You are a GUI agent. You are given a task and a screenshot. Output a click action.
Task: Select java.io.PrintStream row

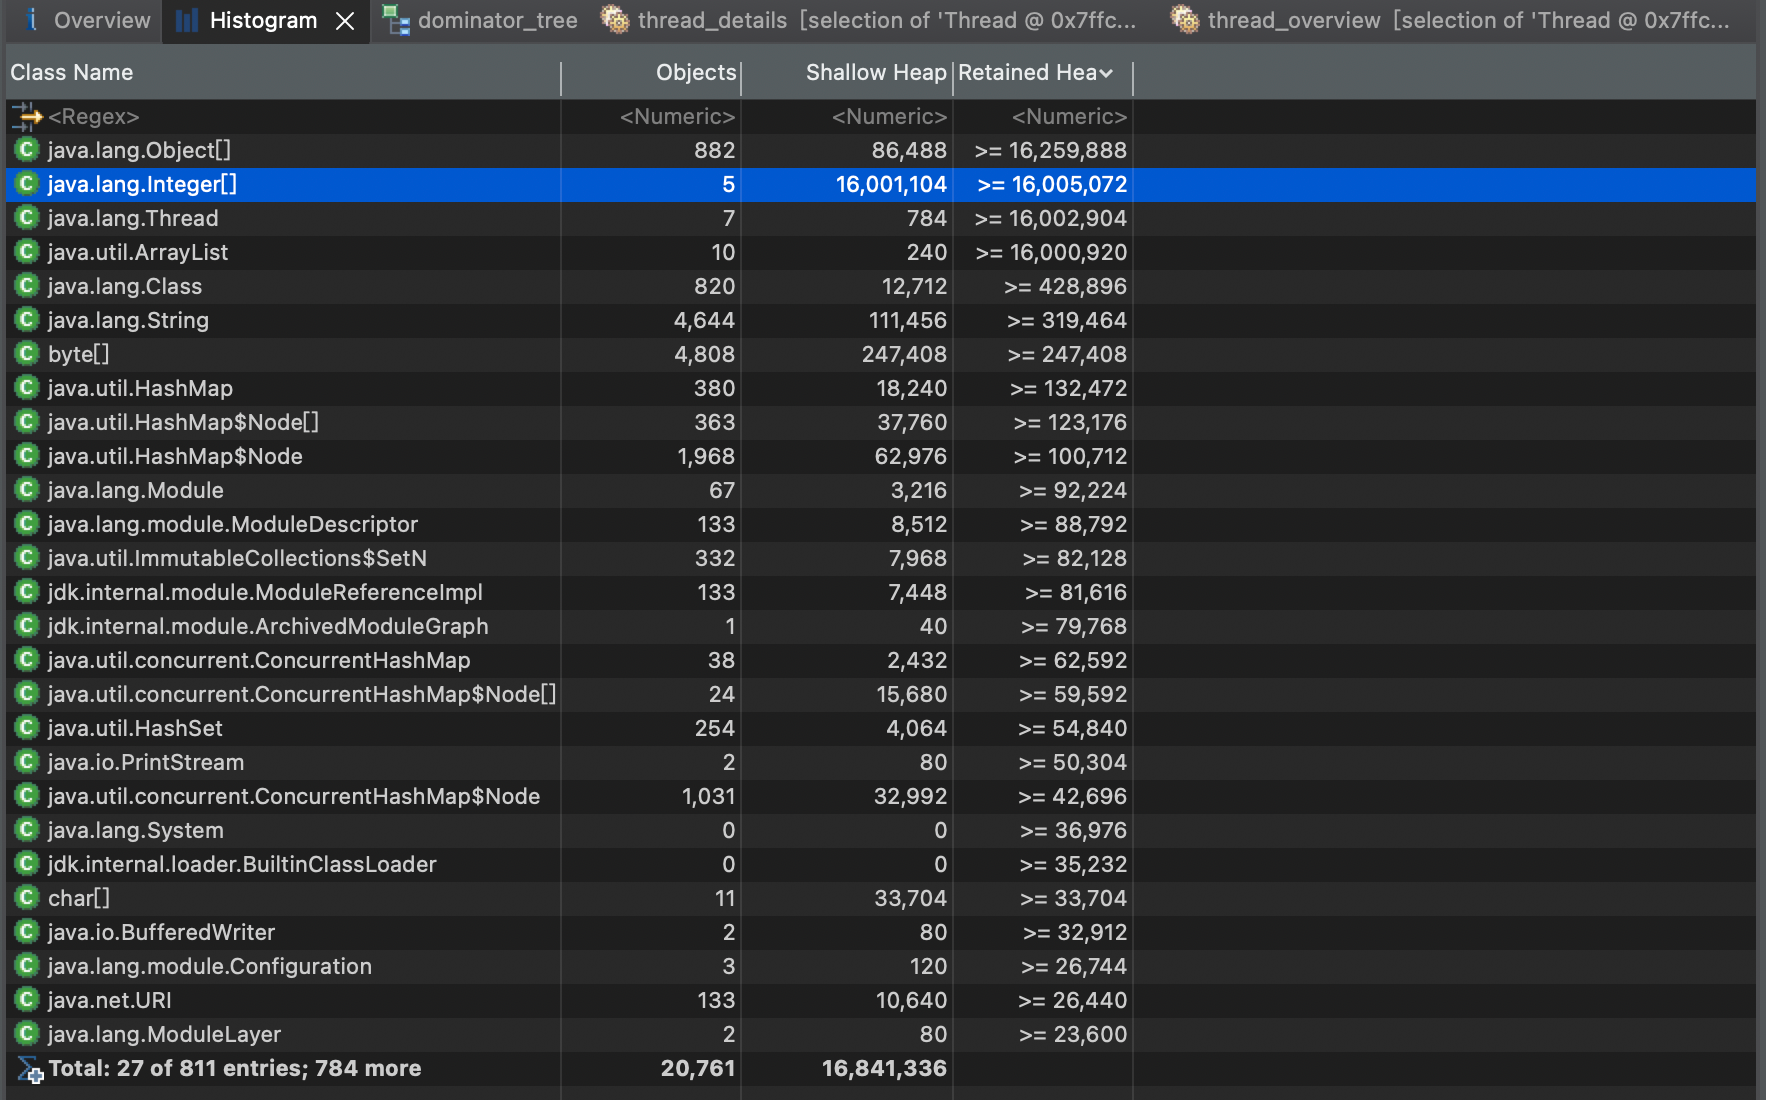880,762
